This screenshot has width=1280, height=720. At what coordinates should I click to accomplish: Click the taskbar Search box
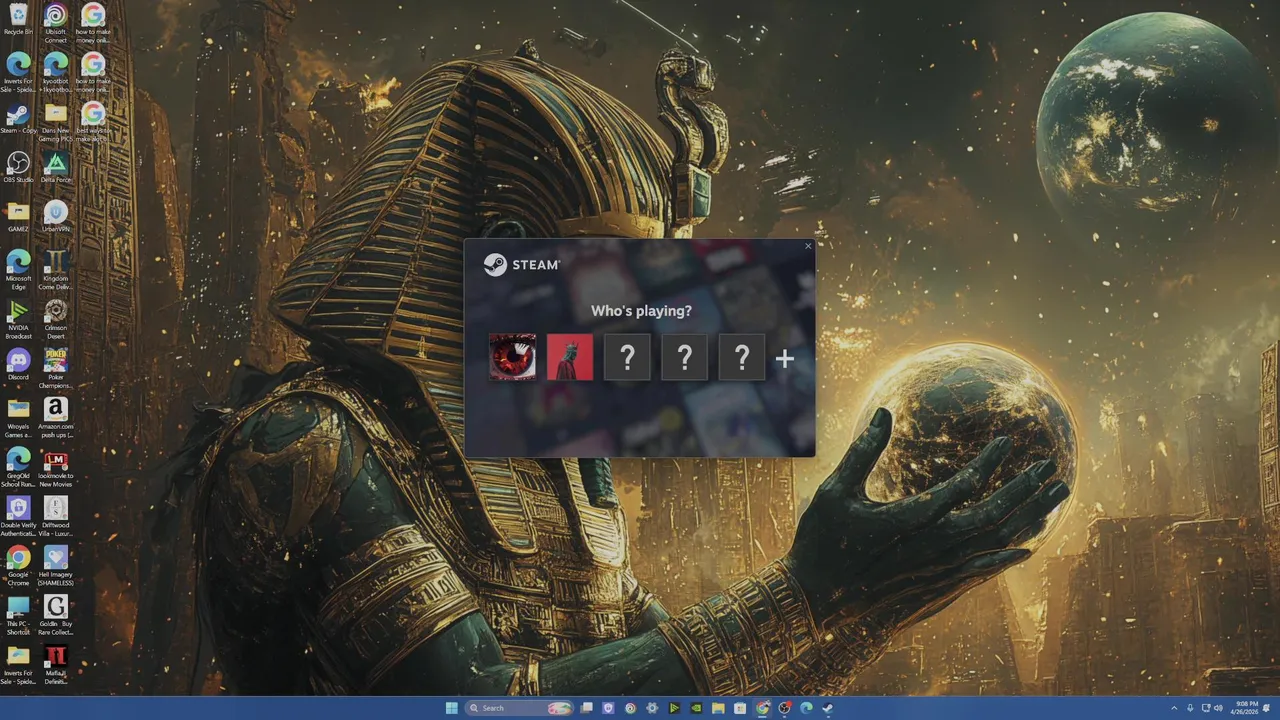pos(519,708)
